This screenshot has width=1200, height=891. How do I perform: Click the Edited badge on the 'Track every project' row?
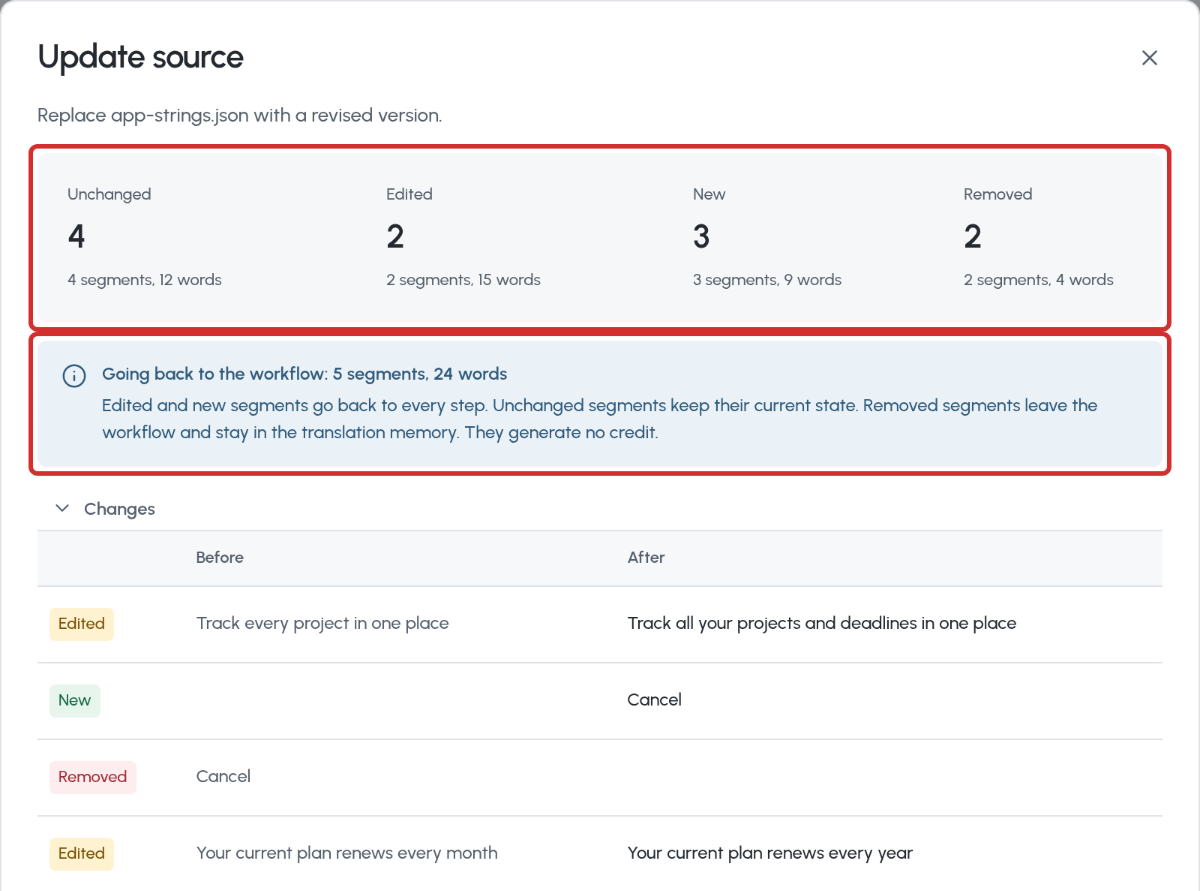81,624
